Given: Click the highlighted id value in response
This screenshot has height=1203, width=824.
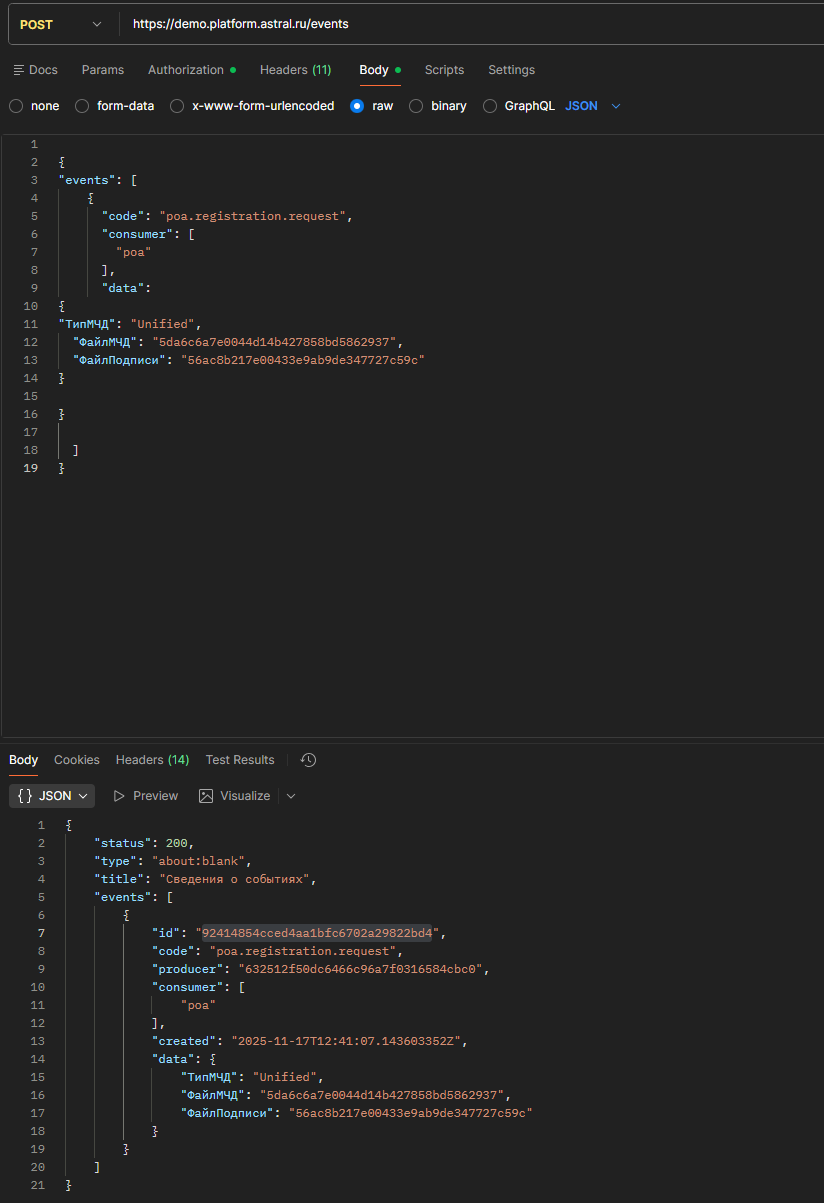Looking at the screenshot, I should click(x=318, y=933).
